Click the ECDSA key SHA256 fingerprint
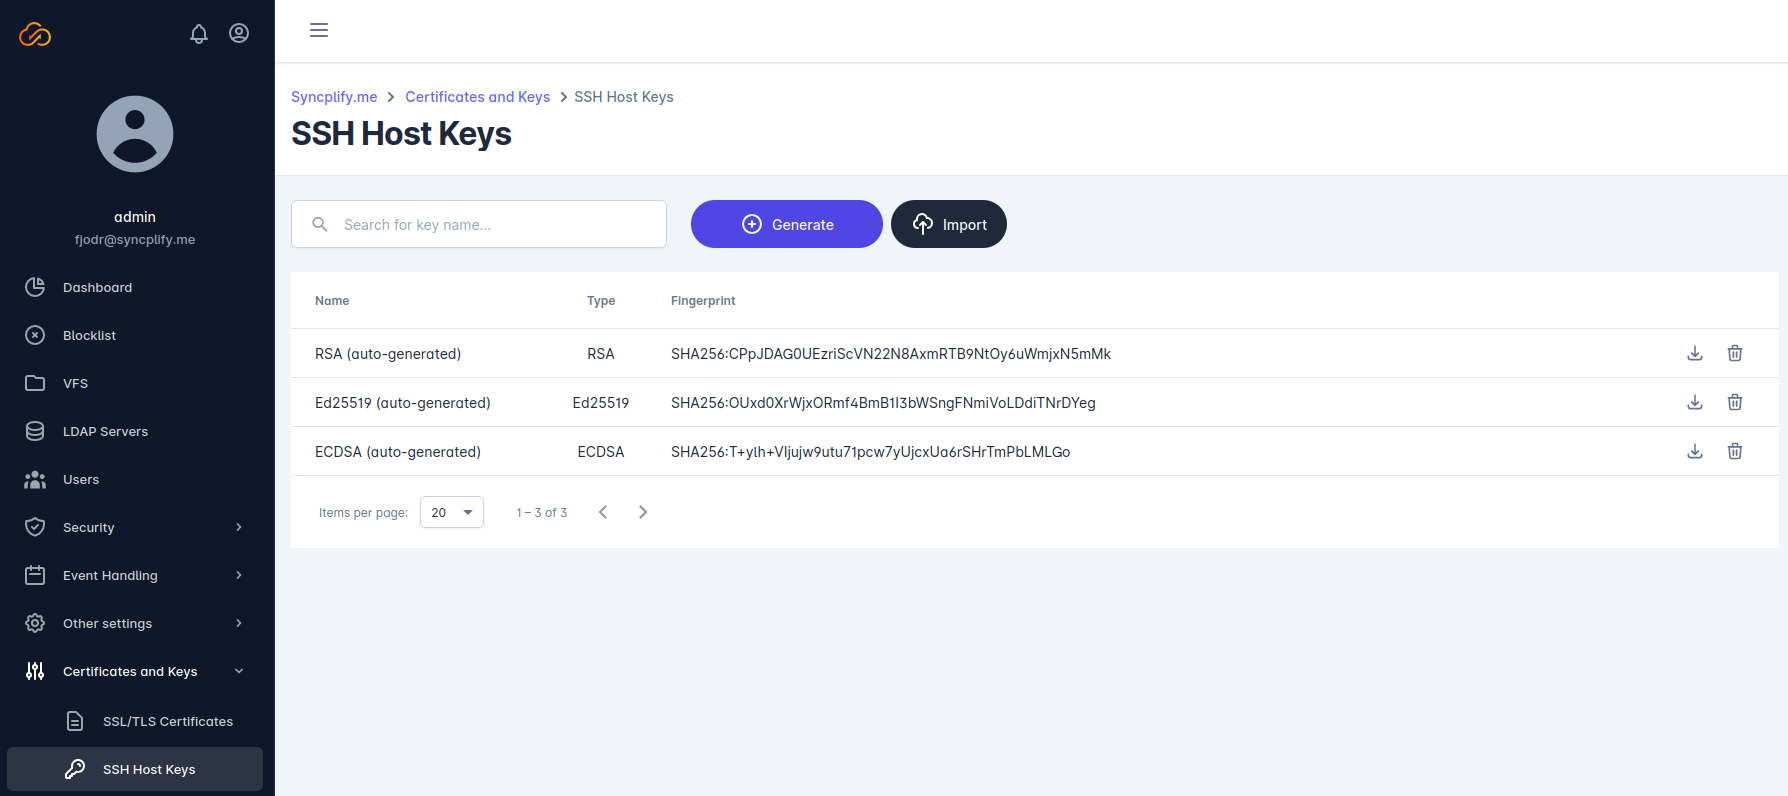Image resolution: width=1788 pixels, height=796 pixels. 871,452
